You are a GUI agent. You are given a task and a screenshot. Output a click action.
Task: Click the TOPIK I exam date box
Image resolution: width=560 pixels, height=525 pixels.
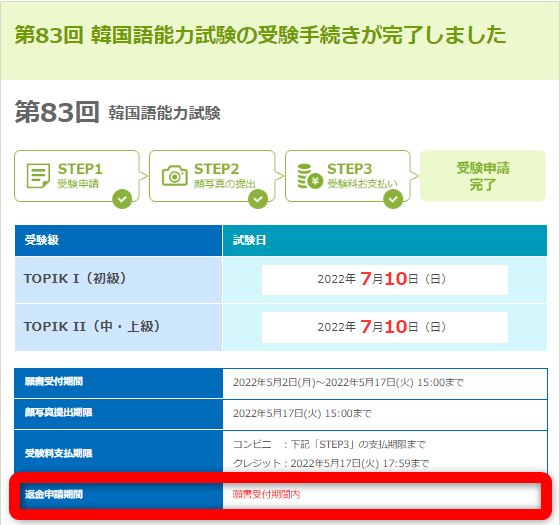[x=385, y=280]
